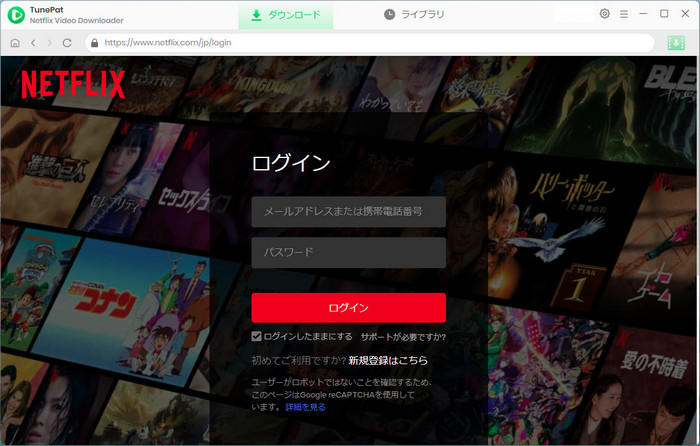The width and height of the screenshot is (700, 446).
Task: Expand reCAPTCHA info via 詳細を見る
Action: [305, 408]
